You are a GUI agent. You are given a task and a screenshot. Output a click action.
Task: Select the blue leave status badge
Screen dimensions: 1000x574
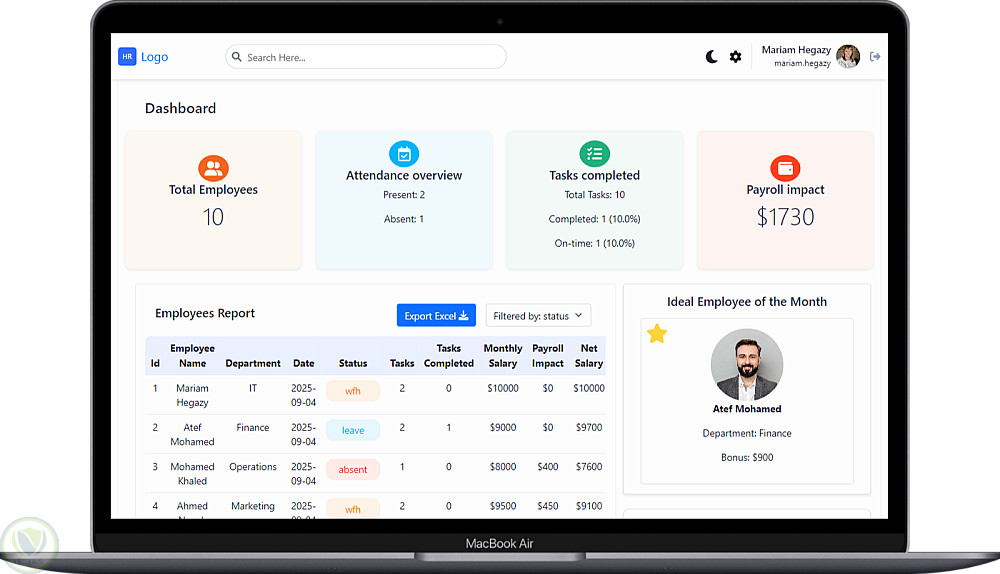pos(353,430)
